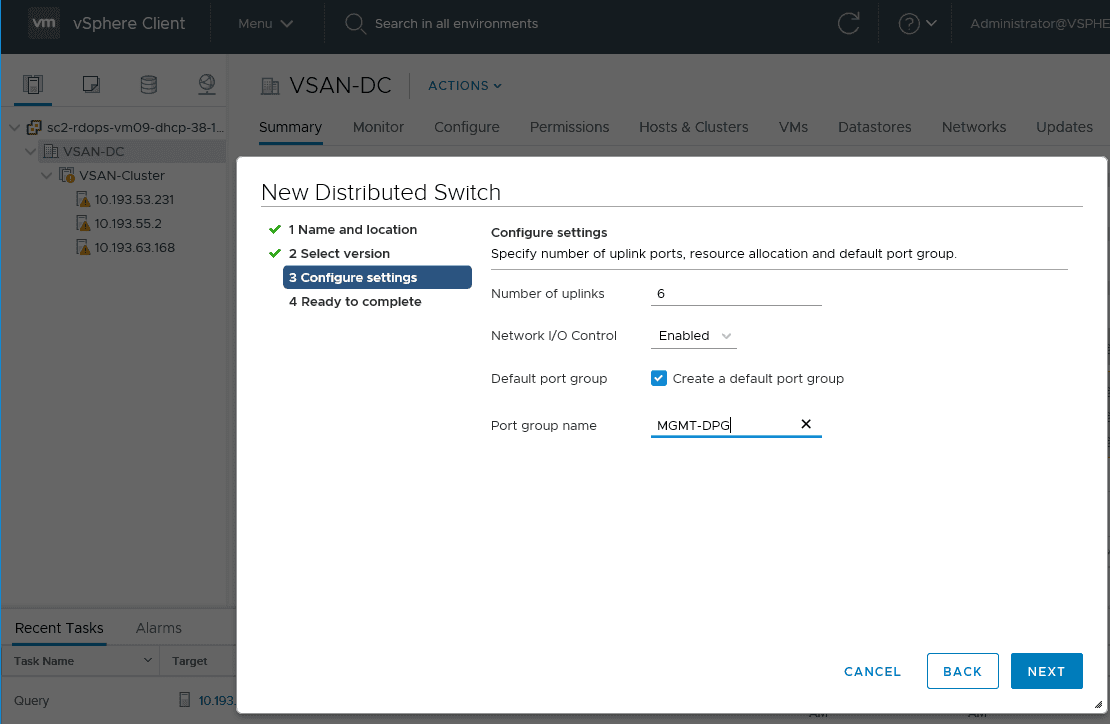Open the Networking inventory view icon
Screen dimensions: 1116x725
[x=206, y=84]
